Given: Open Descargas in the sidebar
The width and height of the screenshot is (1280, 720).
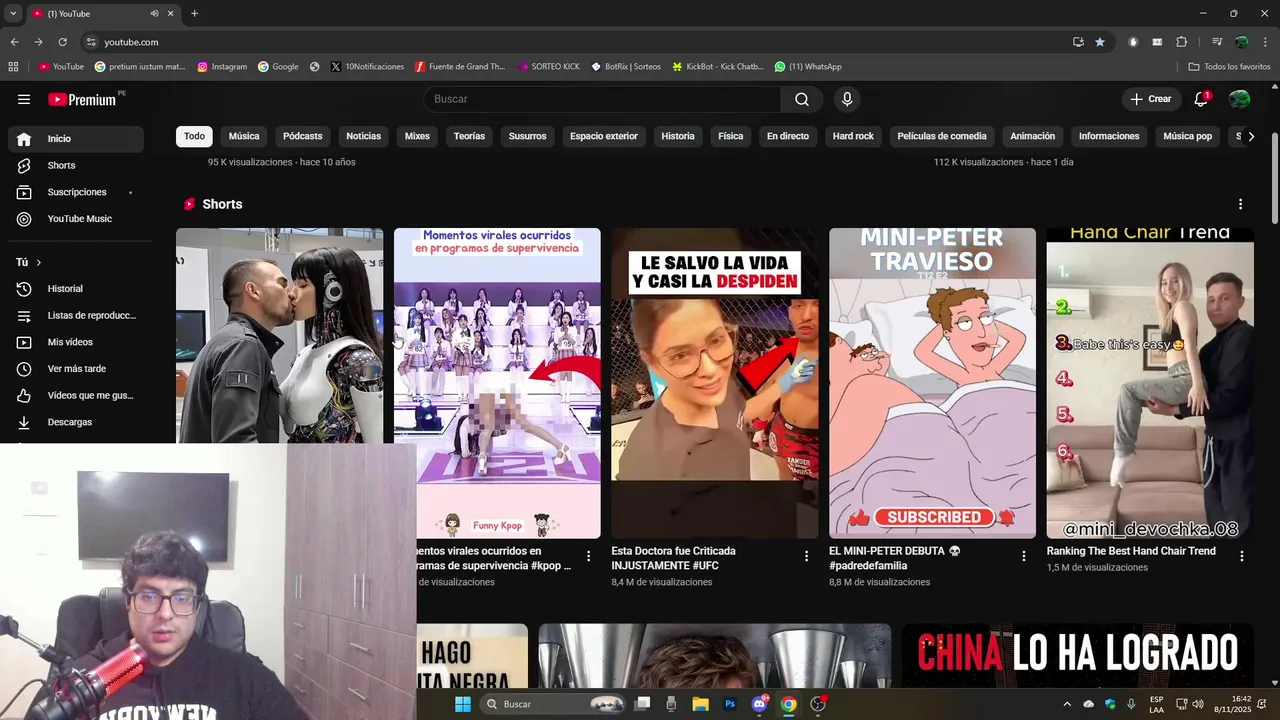Looking at the screenshot, I should [x=76, y=422].
